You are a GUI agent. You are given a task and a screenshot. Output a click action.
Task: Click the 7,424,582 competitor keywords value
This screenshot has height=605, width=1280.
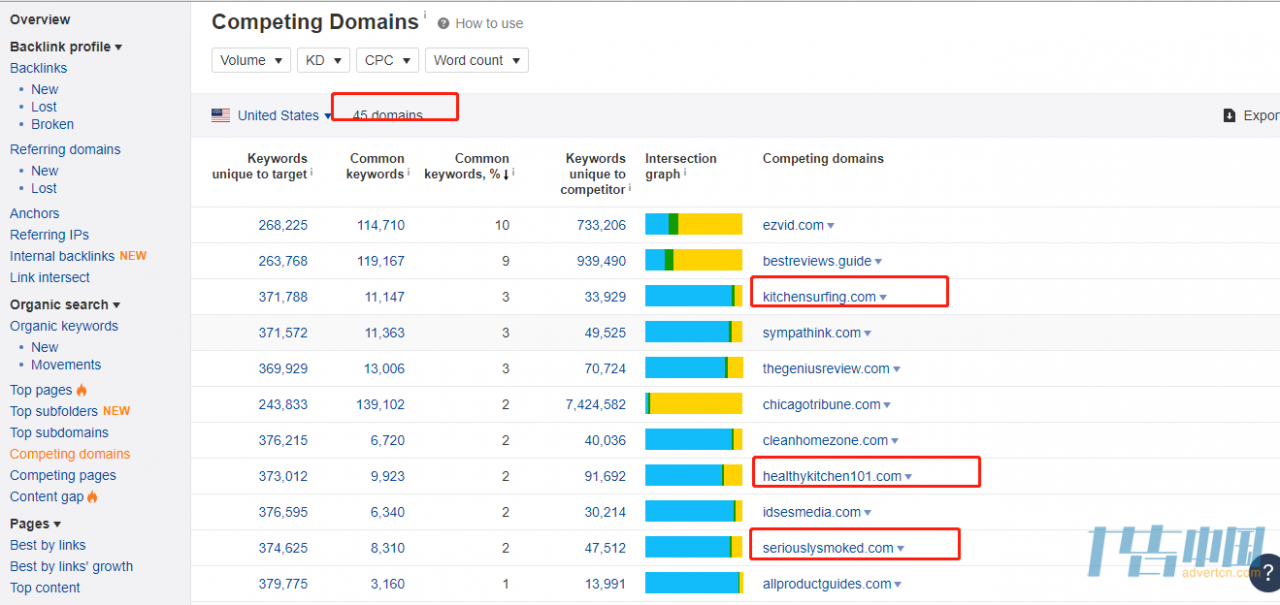point(596,406)
